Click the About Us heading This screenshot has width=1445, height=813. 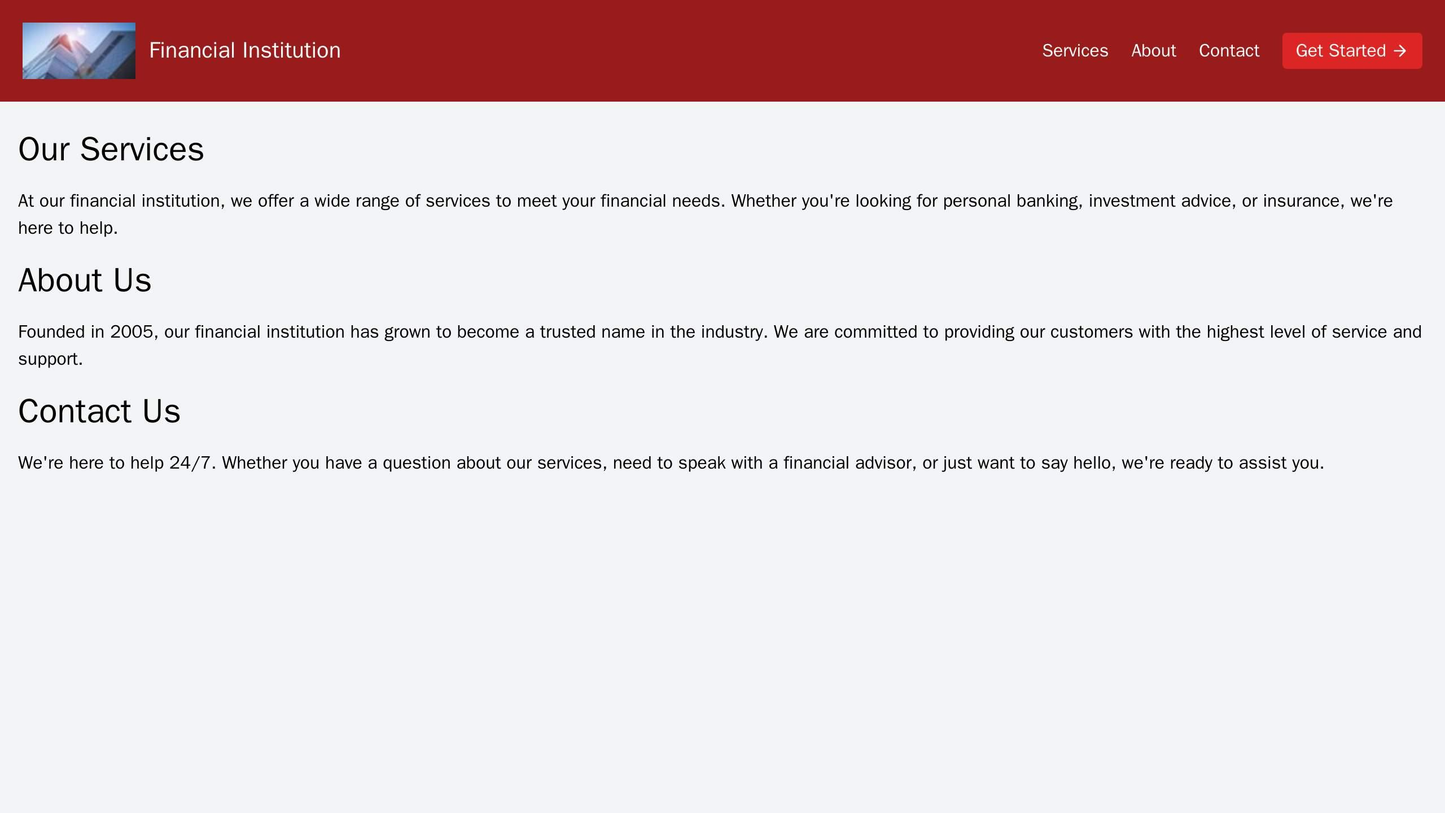click(85, 281)
